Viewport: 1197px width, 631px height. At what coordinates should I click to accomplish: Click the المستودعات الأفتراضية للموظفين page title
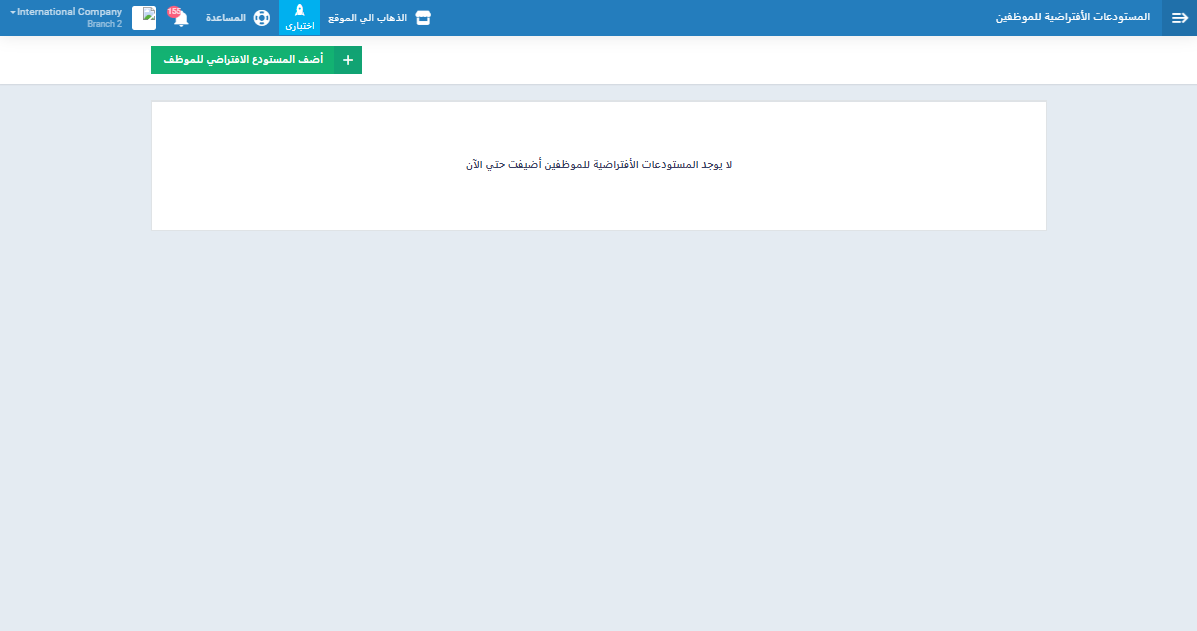[x=1073, y=18]
